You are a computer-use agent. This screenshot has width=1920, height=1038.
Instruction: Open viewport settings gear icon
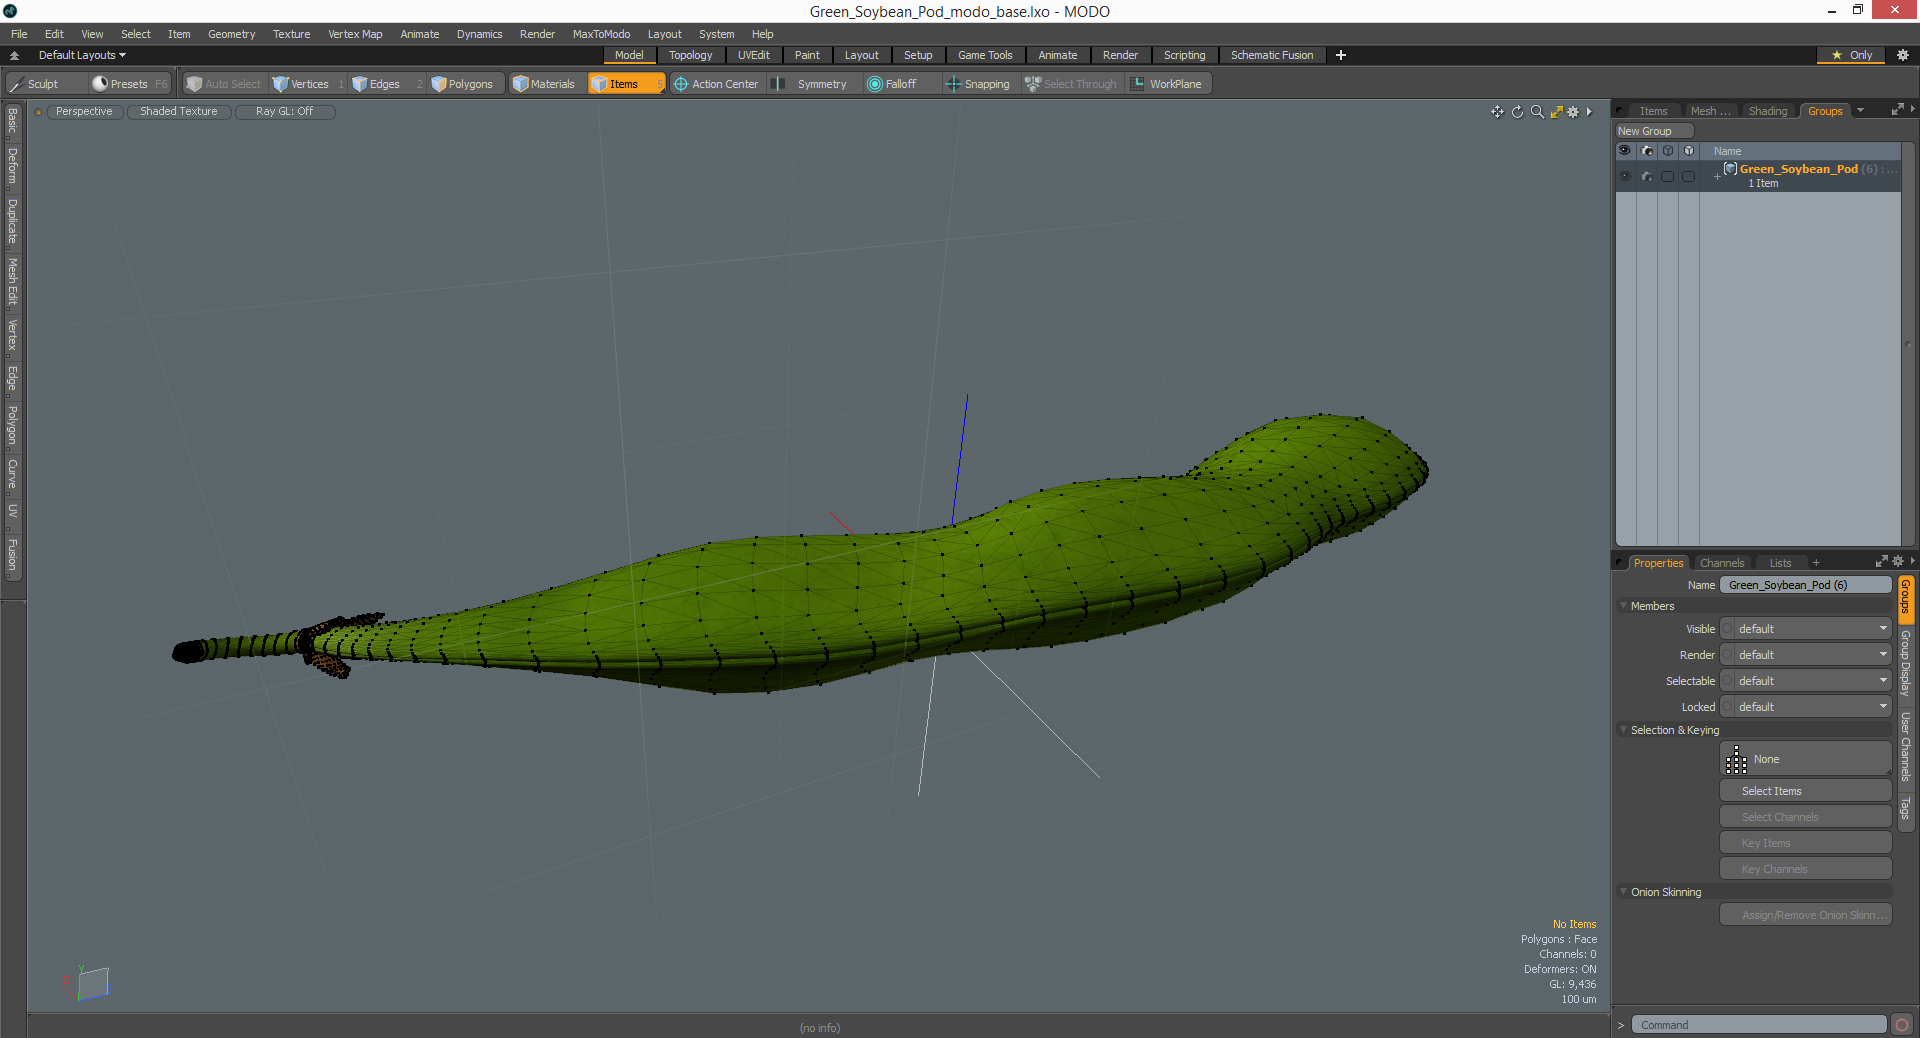1573,112
